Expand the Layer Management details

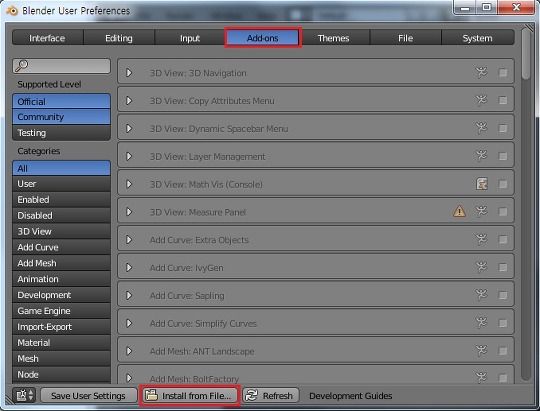[x=129, y=156]
